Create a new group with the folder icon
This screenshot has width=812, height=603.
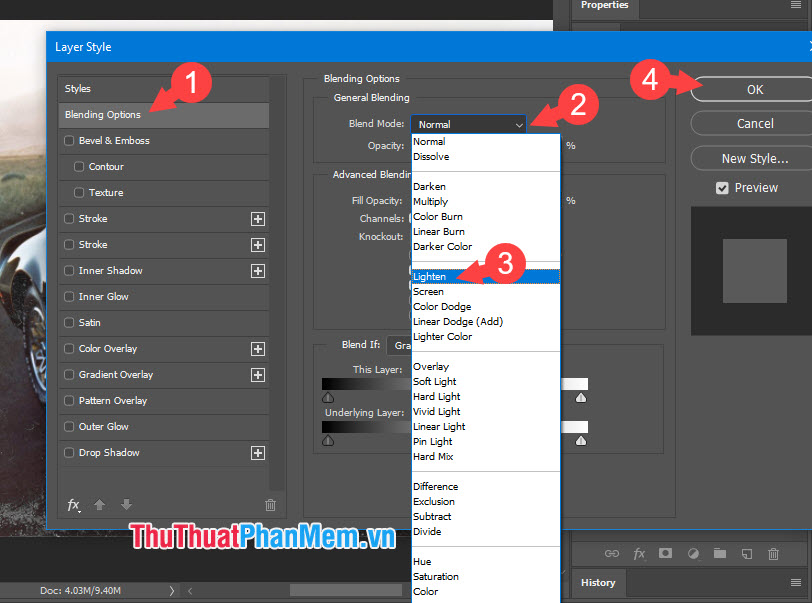[x=720, y=553]
